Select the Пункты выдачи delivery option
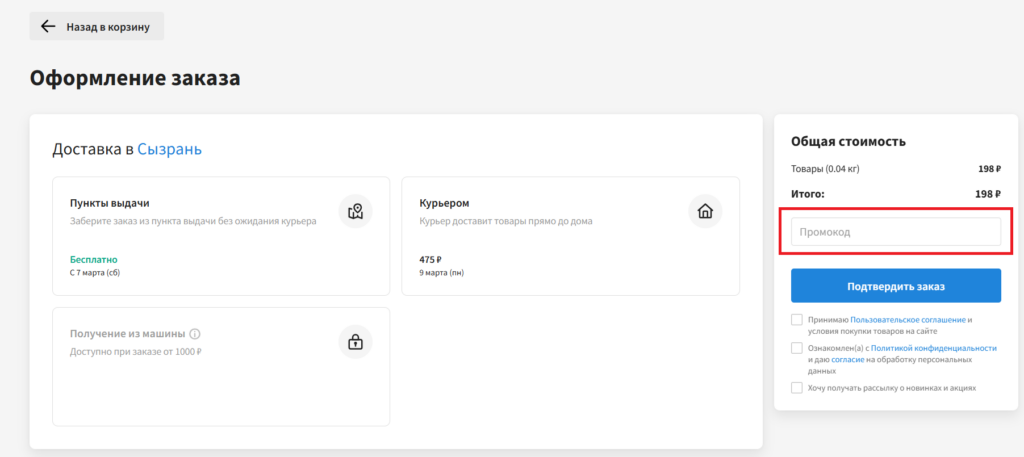 pyautogui.click(x=221, y=236)
